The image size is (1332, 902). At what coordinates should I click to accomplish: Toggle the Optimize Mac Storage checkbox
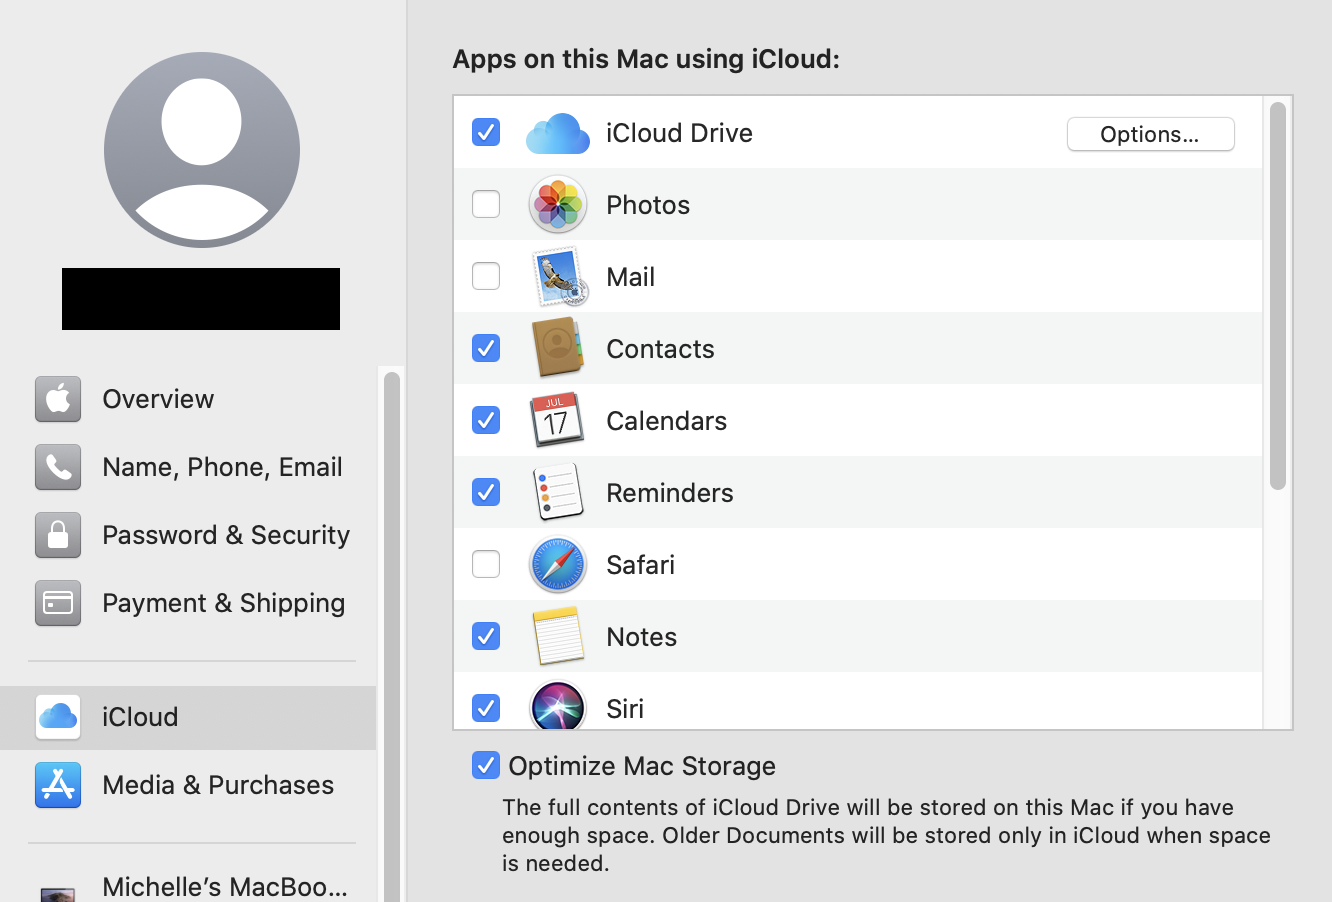pos(486,765)
